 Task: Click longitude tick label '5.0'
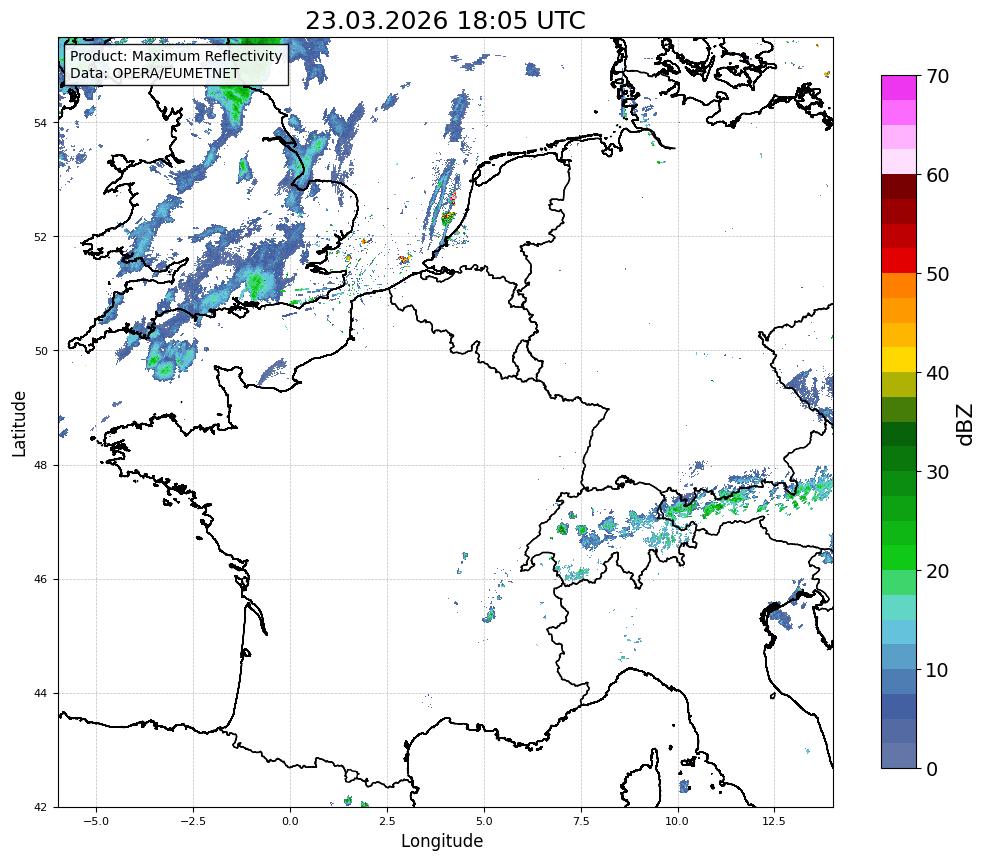pos(484,821)
